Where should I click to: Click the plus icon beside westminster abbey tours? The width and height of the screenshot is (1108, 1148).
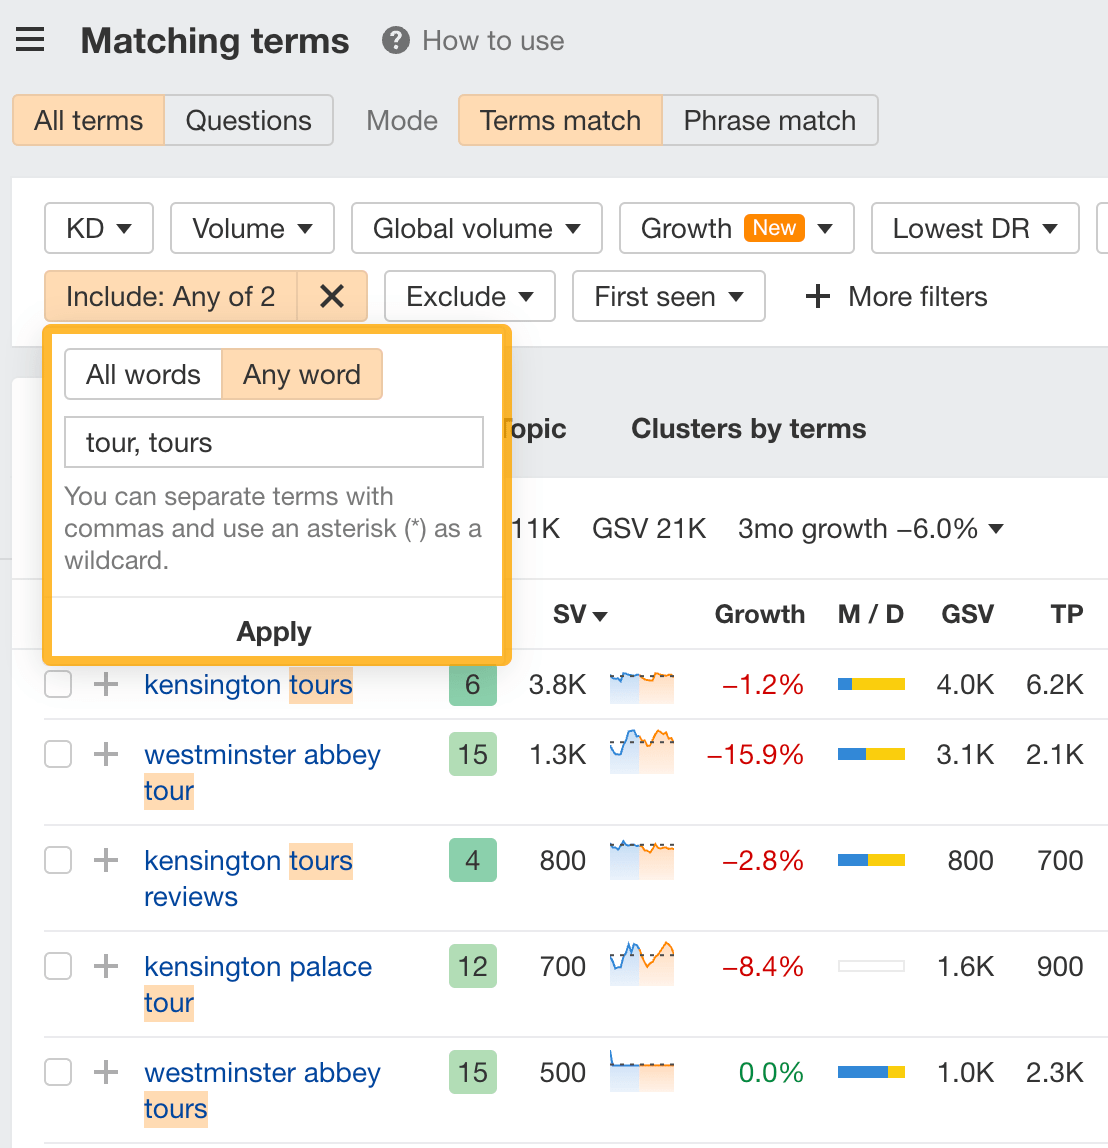click(x=104, y=1072)
